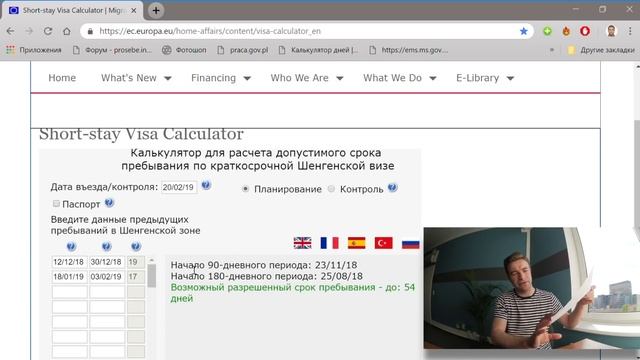Click the scrollbar of the stays list
Image resolution: width=640 pixels, height=360 pixels.
click(x=152, y=276)
